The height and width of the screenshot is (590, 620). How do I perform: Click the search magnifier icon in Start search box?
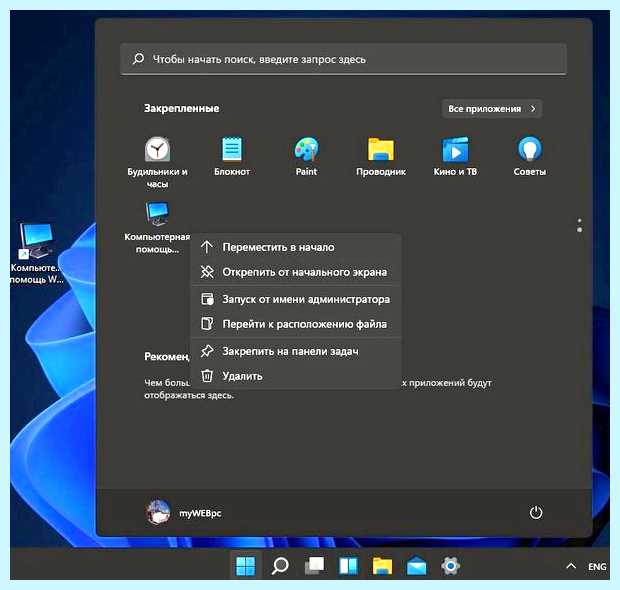click(x=138, y=59)
